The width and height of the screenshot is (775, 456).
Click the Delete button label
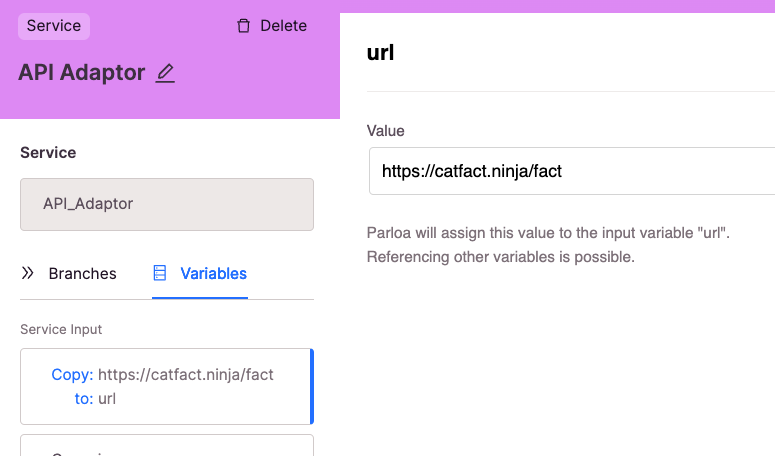point(284,26)
